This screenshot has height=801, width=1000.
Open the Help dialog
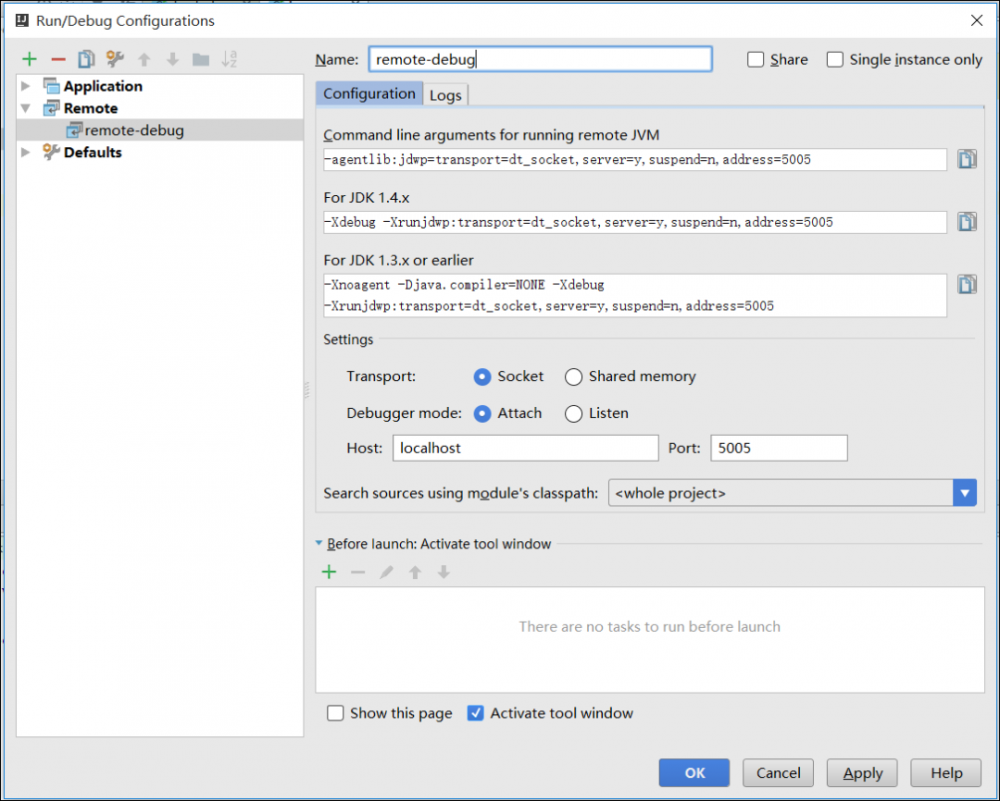(945, 772)
